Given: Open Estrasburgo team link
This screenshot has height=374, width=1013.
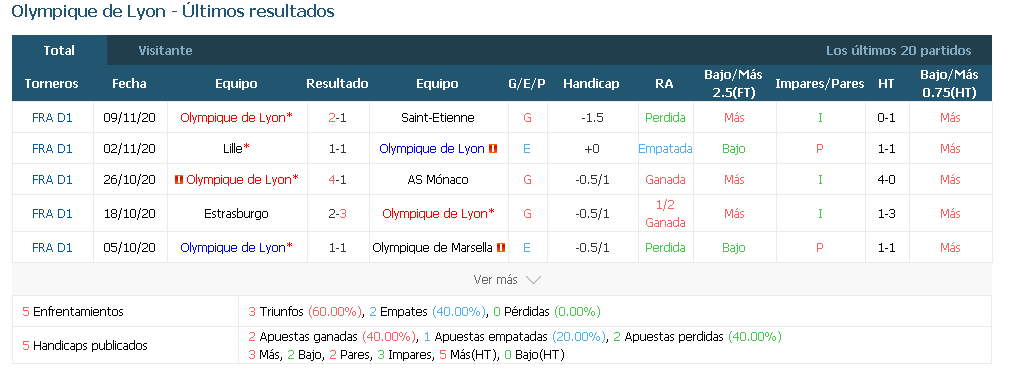Looking at the screenshot, I should (236, 213).
